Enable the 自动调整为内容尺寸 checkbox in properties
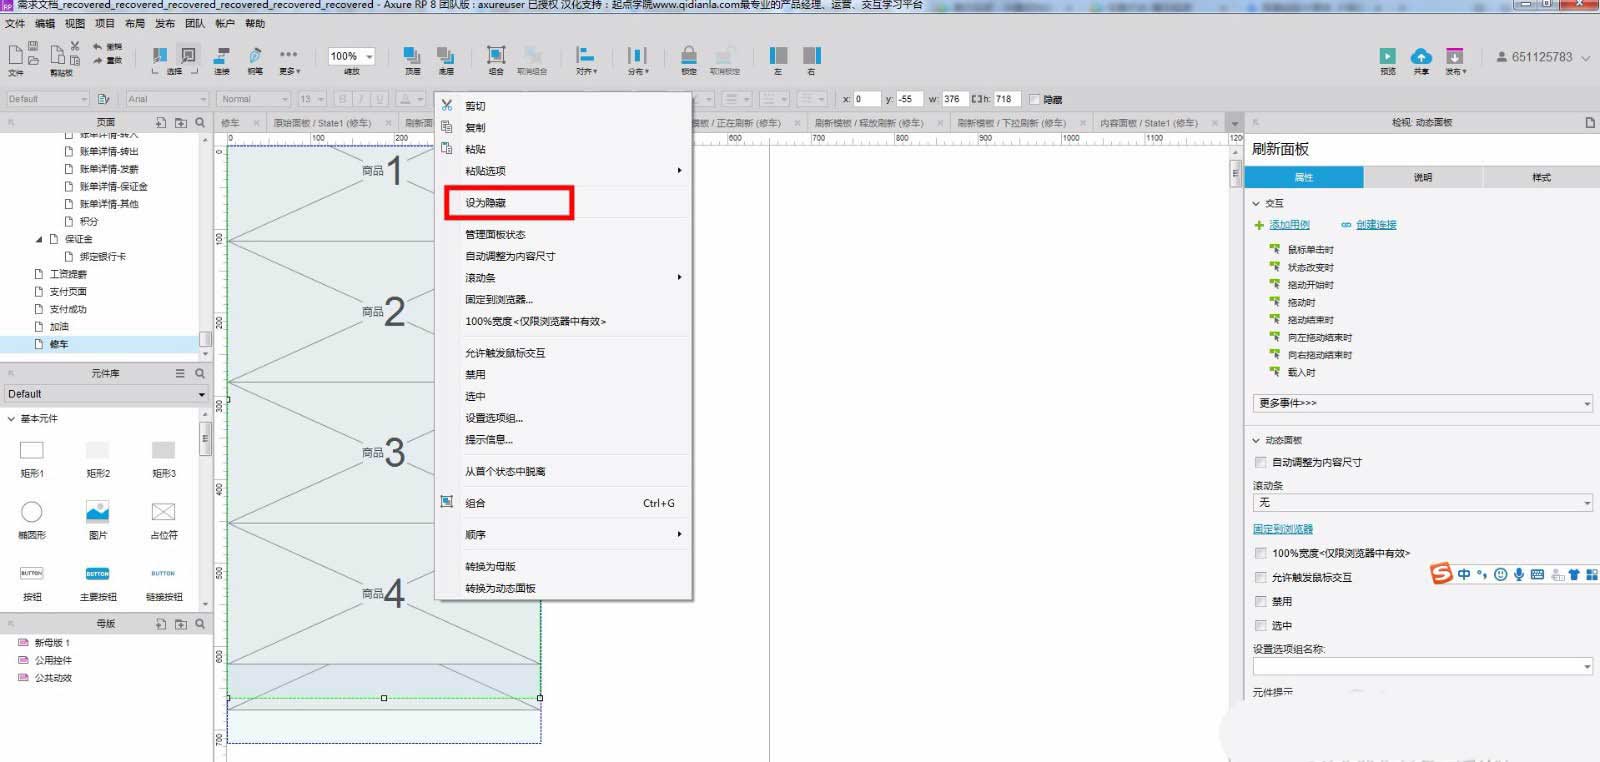The image size is (1600, 762). pyautogui.click(x=1260, y=462)
